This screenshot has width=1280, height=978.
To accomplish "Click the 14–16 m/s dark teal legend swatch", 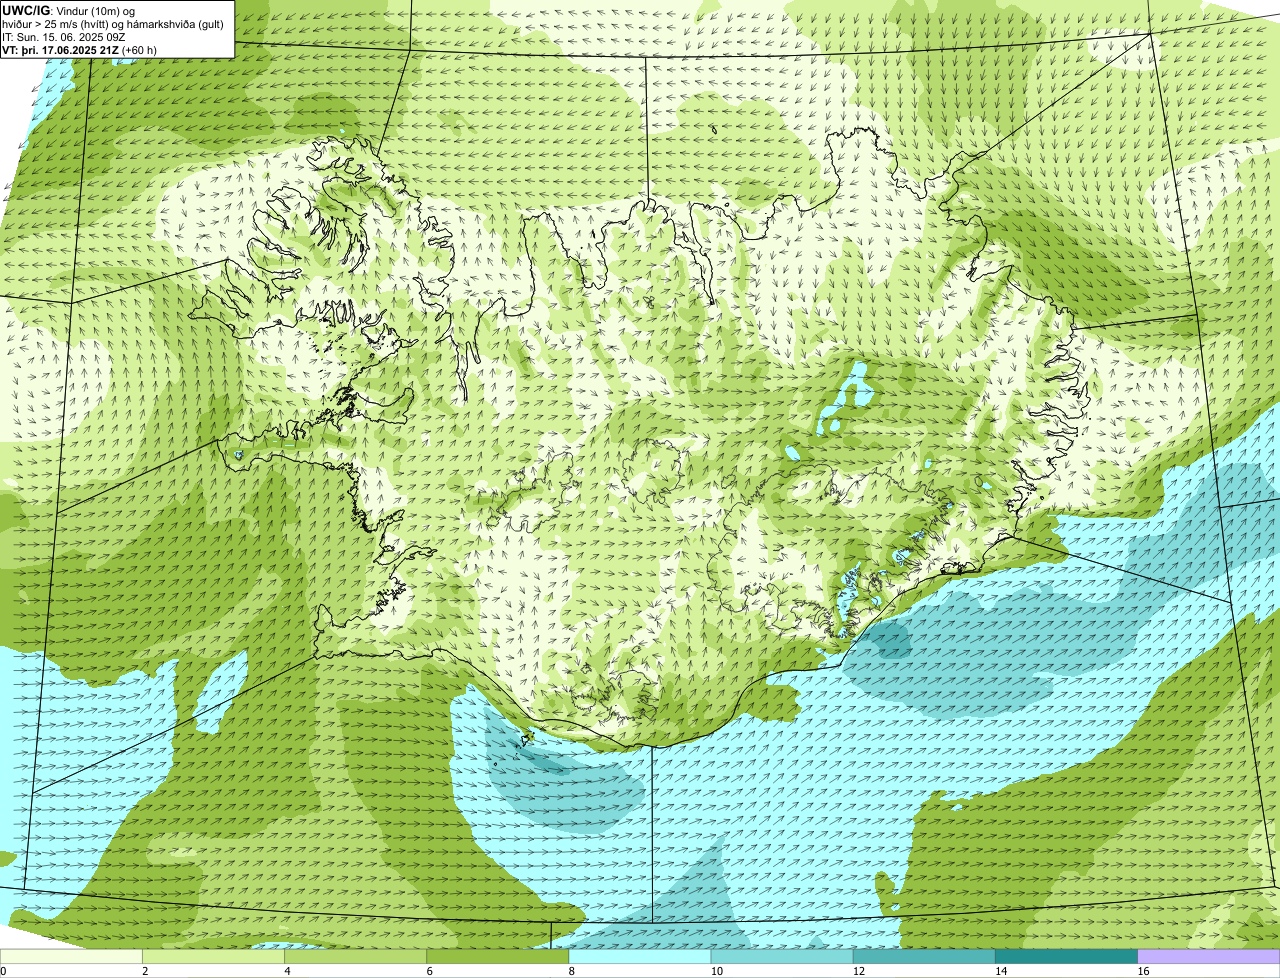I will click(x=1066, y=957).
